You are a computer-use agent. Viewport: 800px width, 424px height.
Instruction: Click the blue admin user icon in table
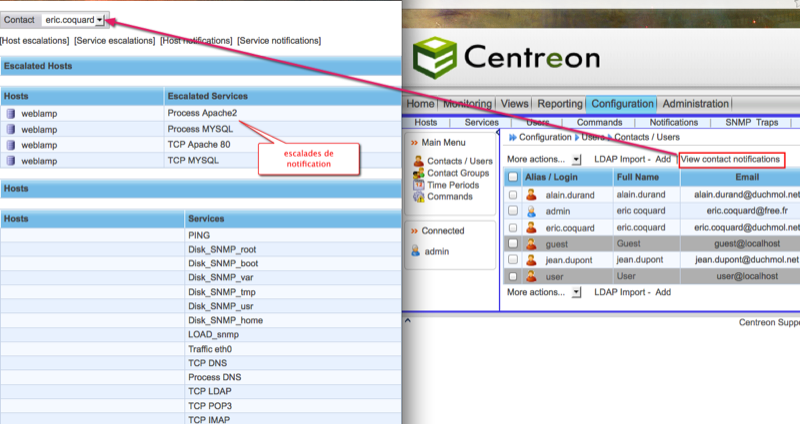tap(531, 211)
